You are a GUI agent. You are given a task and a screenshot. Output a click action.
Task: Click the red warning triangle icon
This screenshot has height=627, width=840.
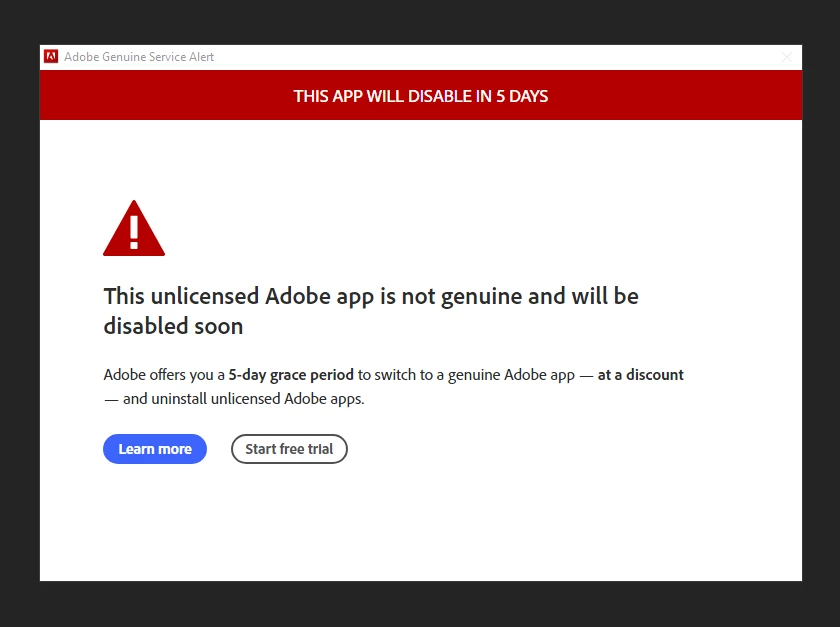(x=134, y=228)
